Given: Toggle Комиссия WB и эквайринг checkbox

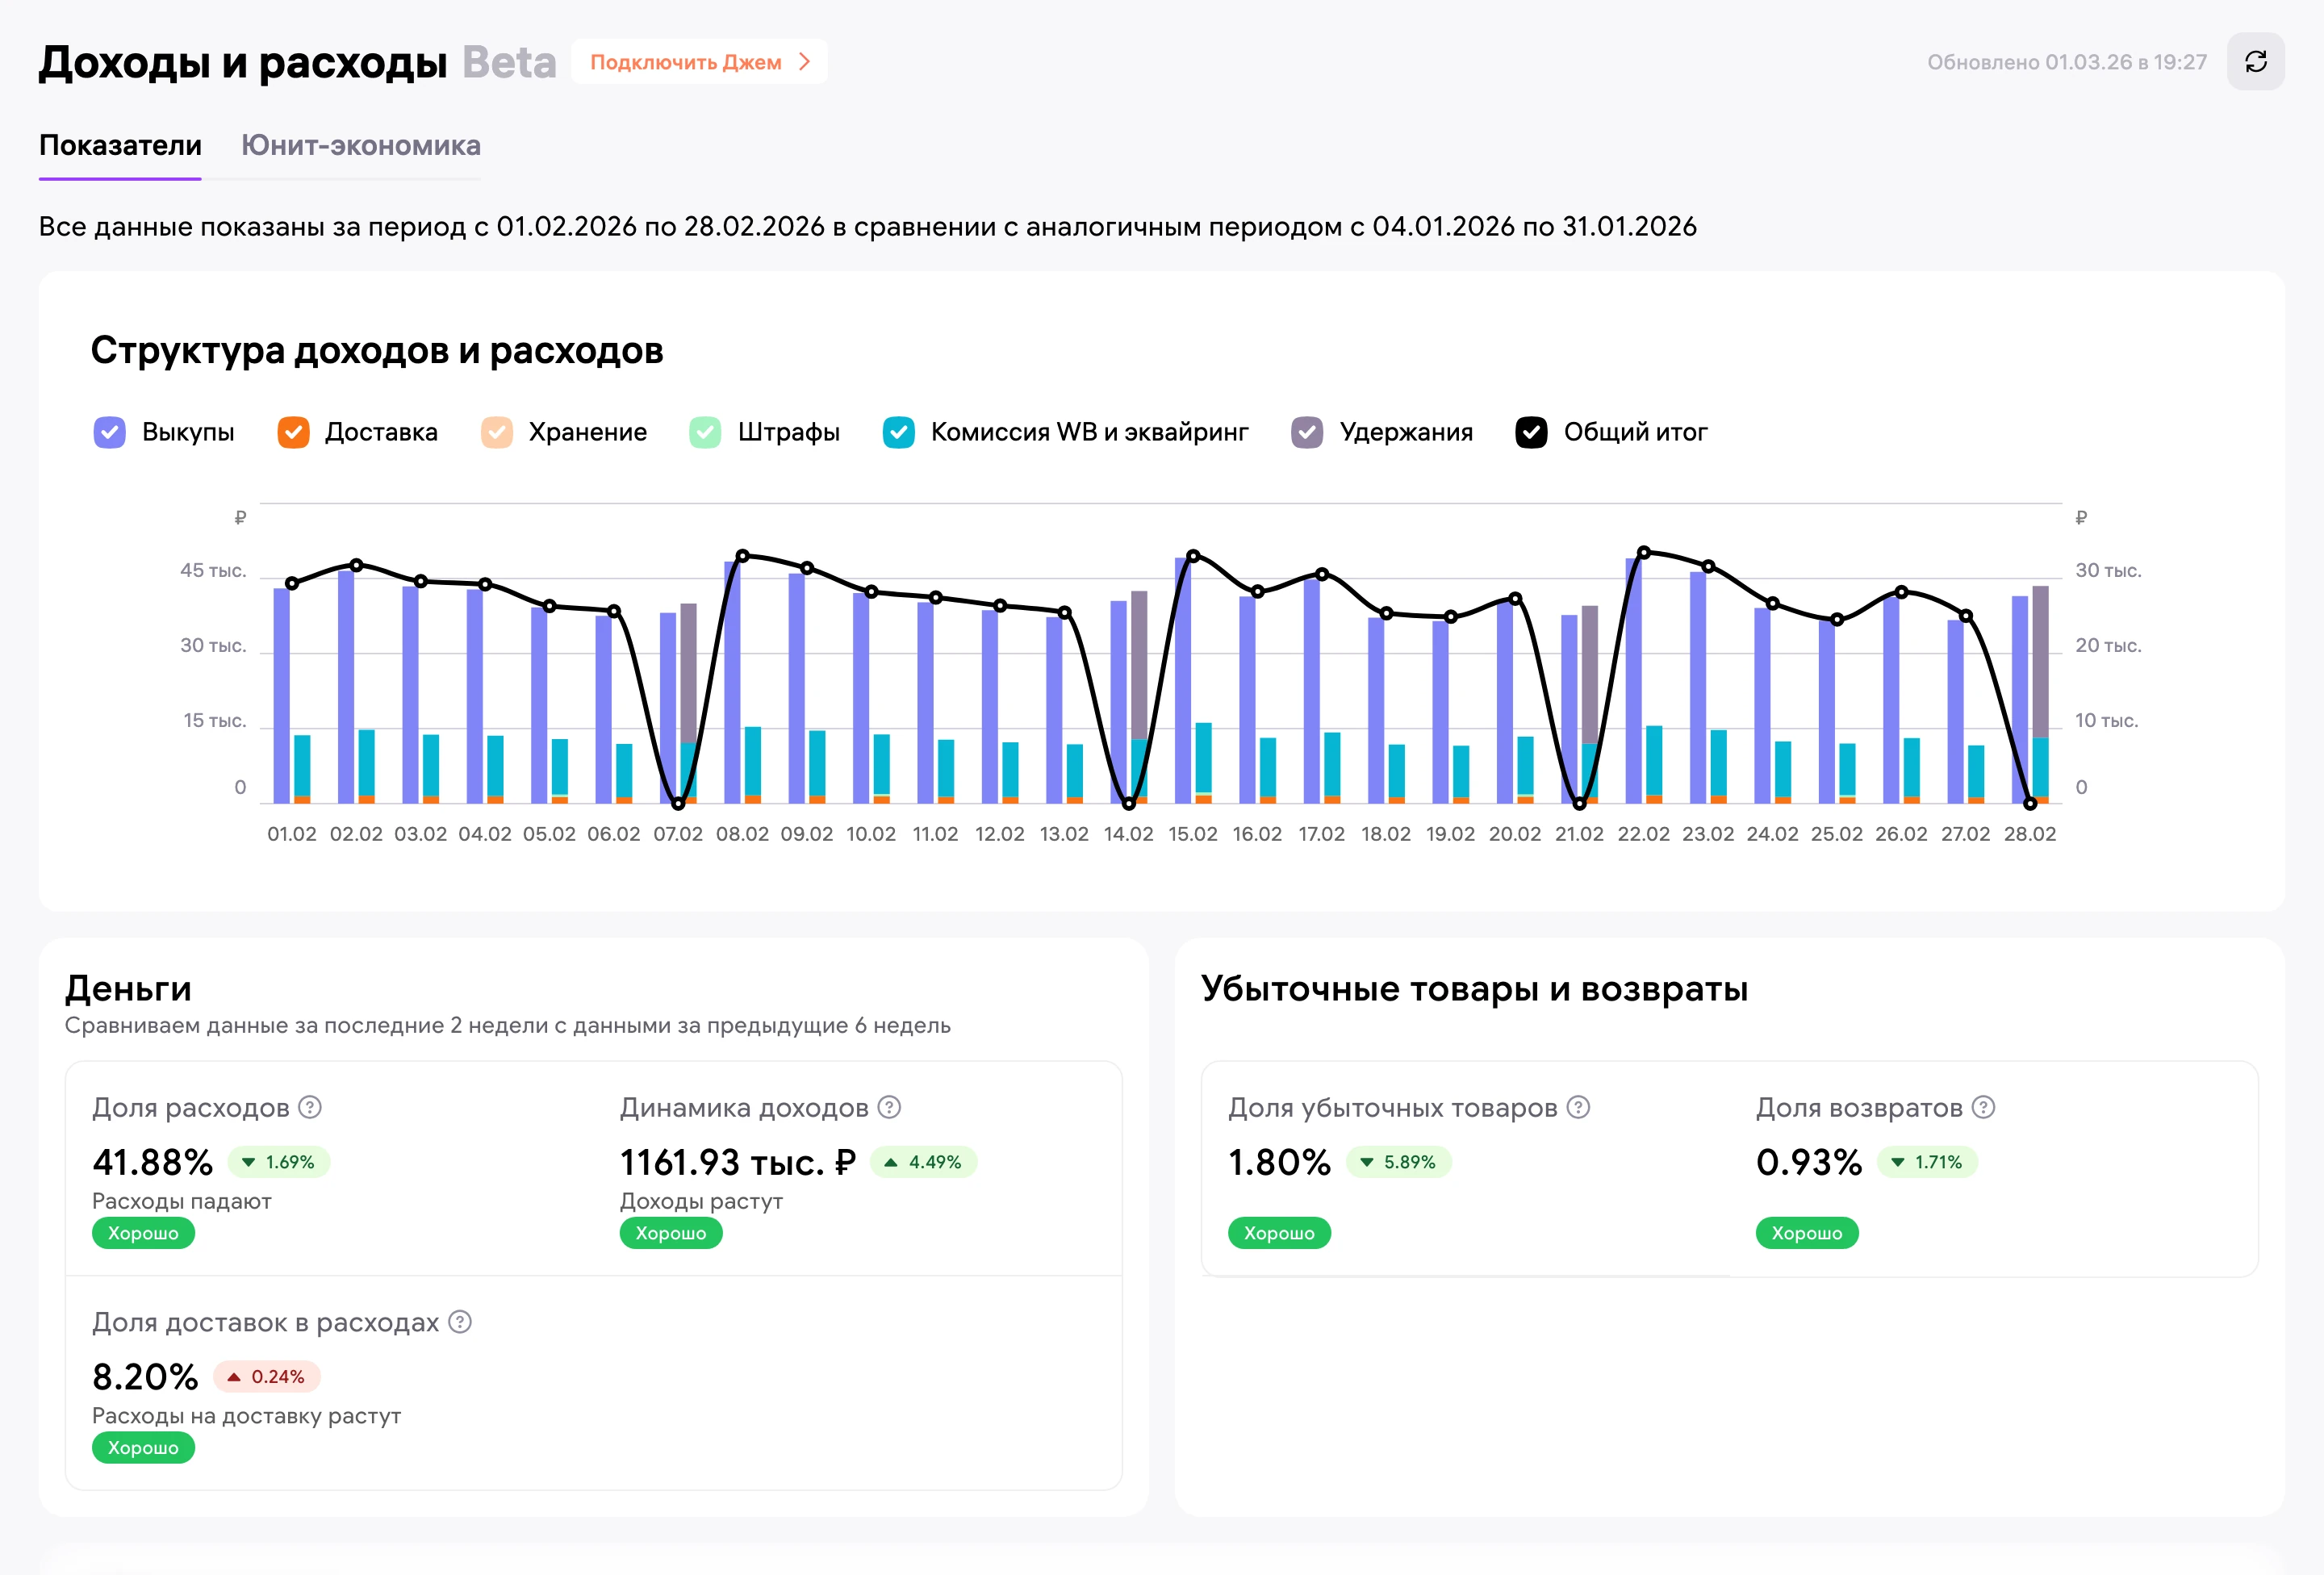Looking at the screenshot, I should 899,432.
